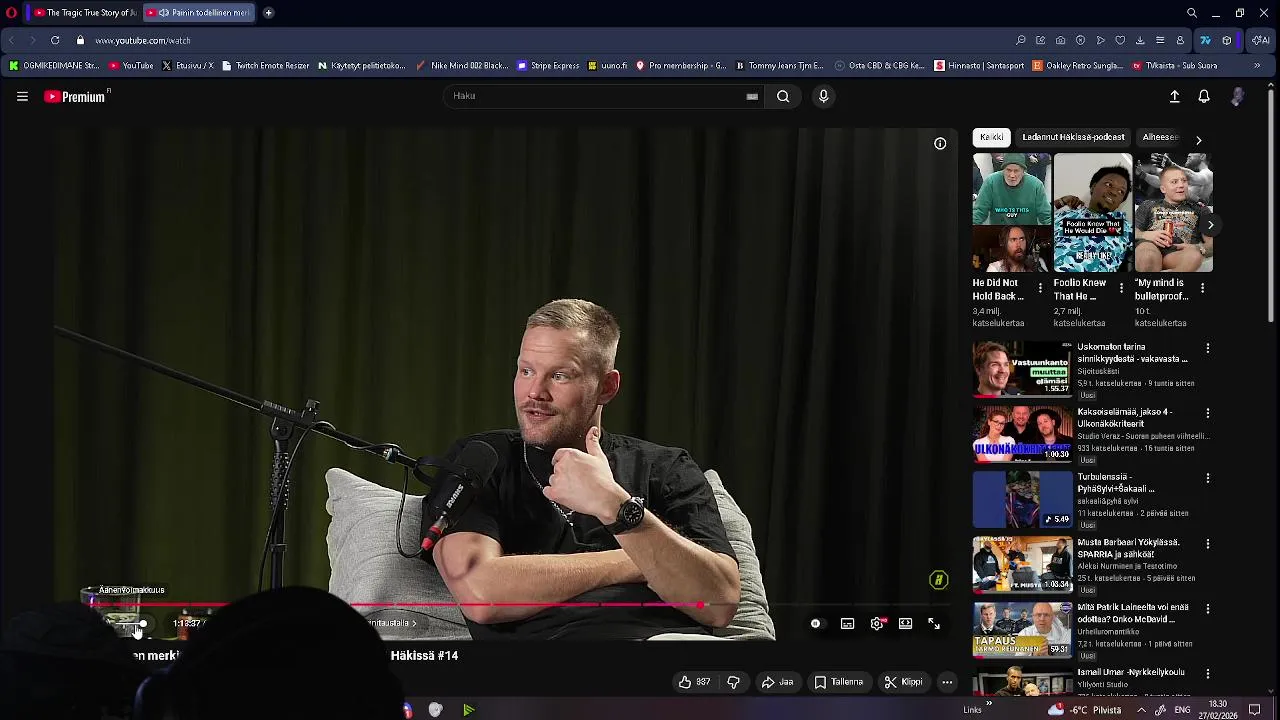The width and height of the screenshot is (1280, 720).
Task: Switch to 'The Tragic True Story' browser tab
Action: point(83,13)
